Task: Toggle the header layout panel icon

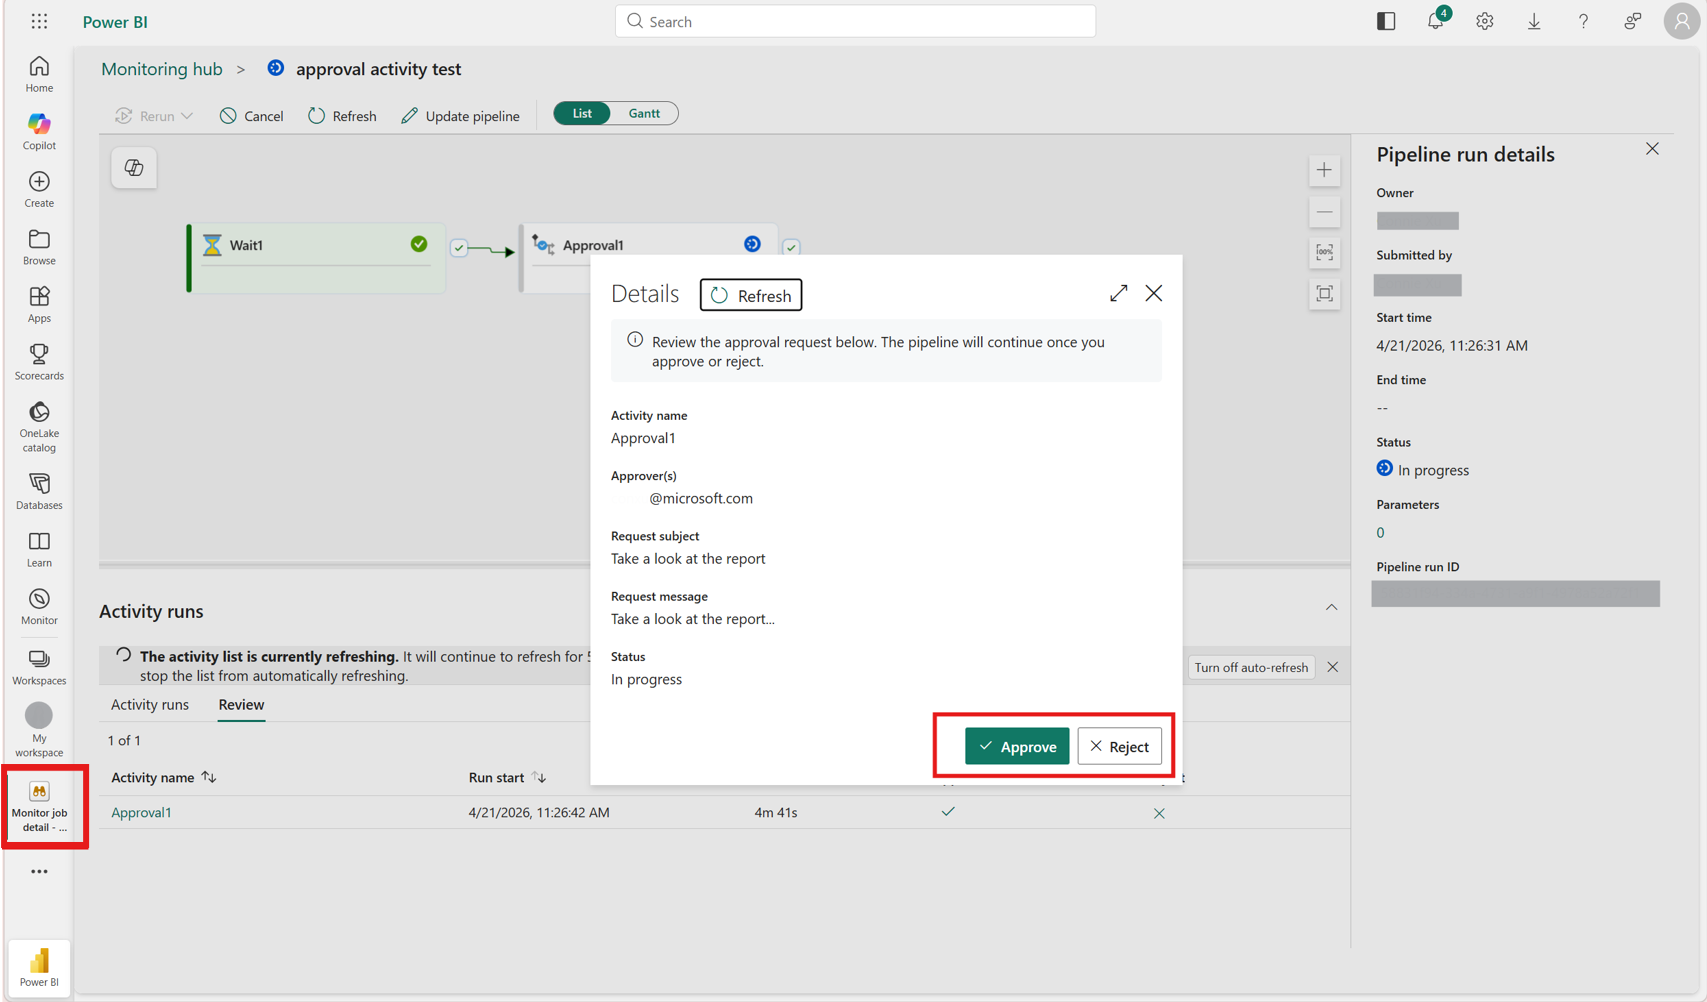Action: pyautogui.click(x=1386, y=21)
